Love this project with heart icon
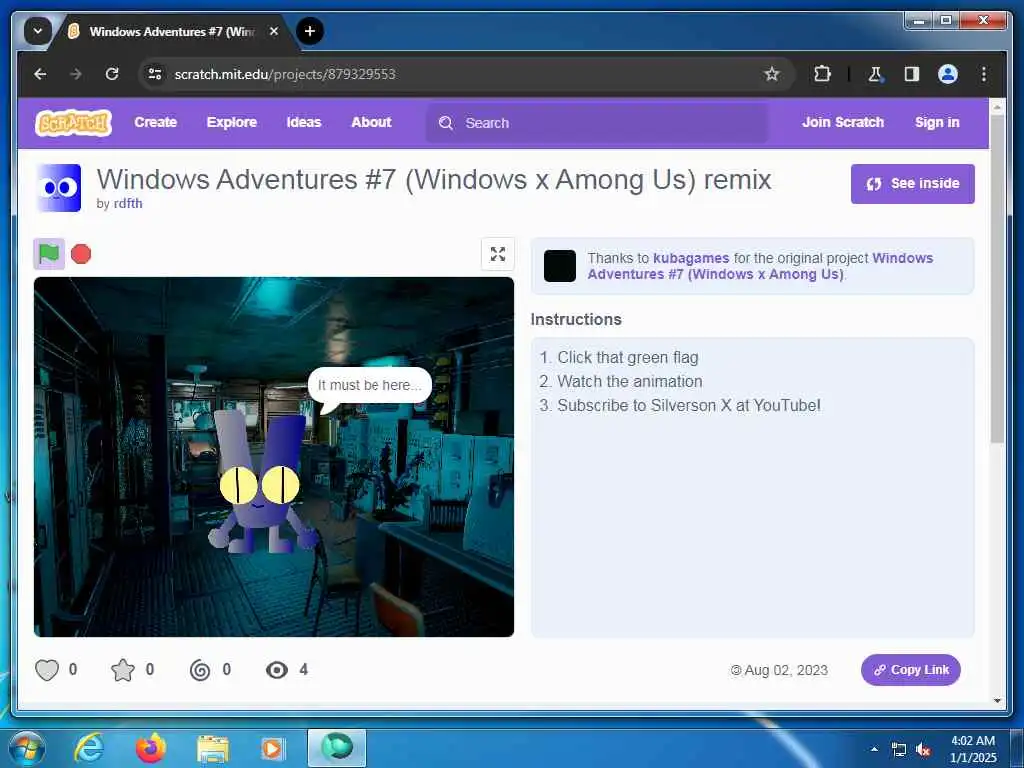Image resolution: width=1024 pixels, height=768 pixels. pyautogui.click(x=47, y=670)
